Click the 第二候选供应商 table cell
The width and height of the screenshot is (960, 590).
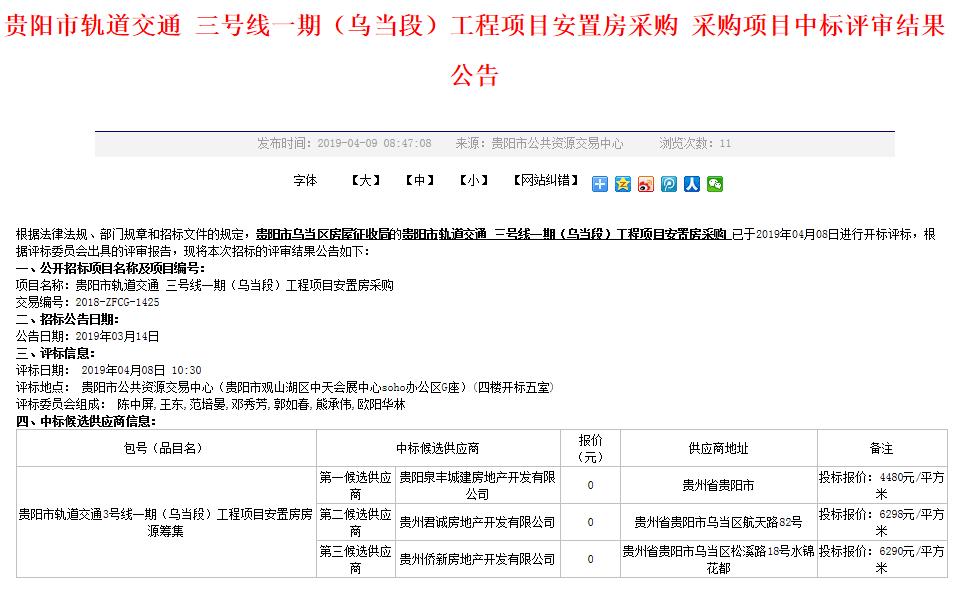click(355, 522)
